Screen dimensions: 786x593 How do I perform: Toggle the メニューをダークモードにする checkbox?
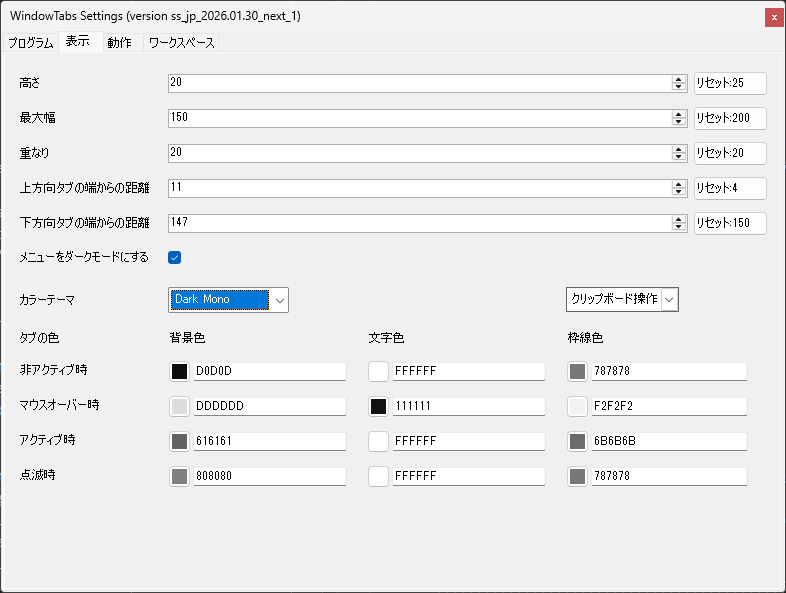[175, 257]
